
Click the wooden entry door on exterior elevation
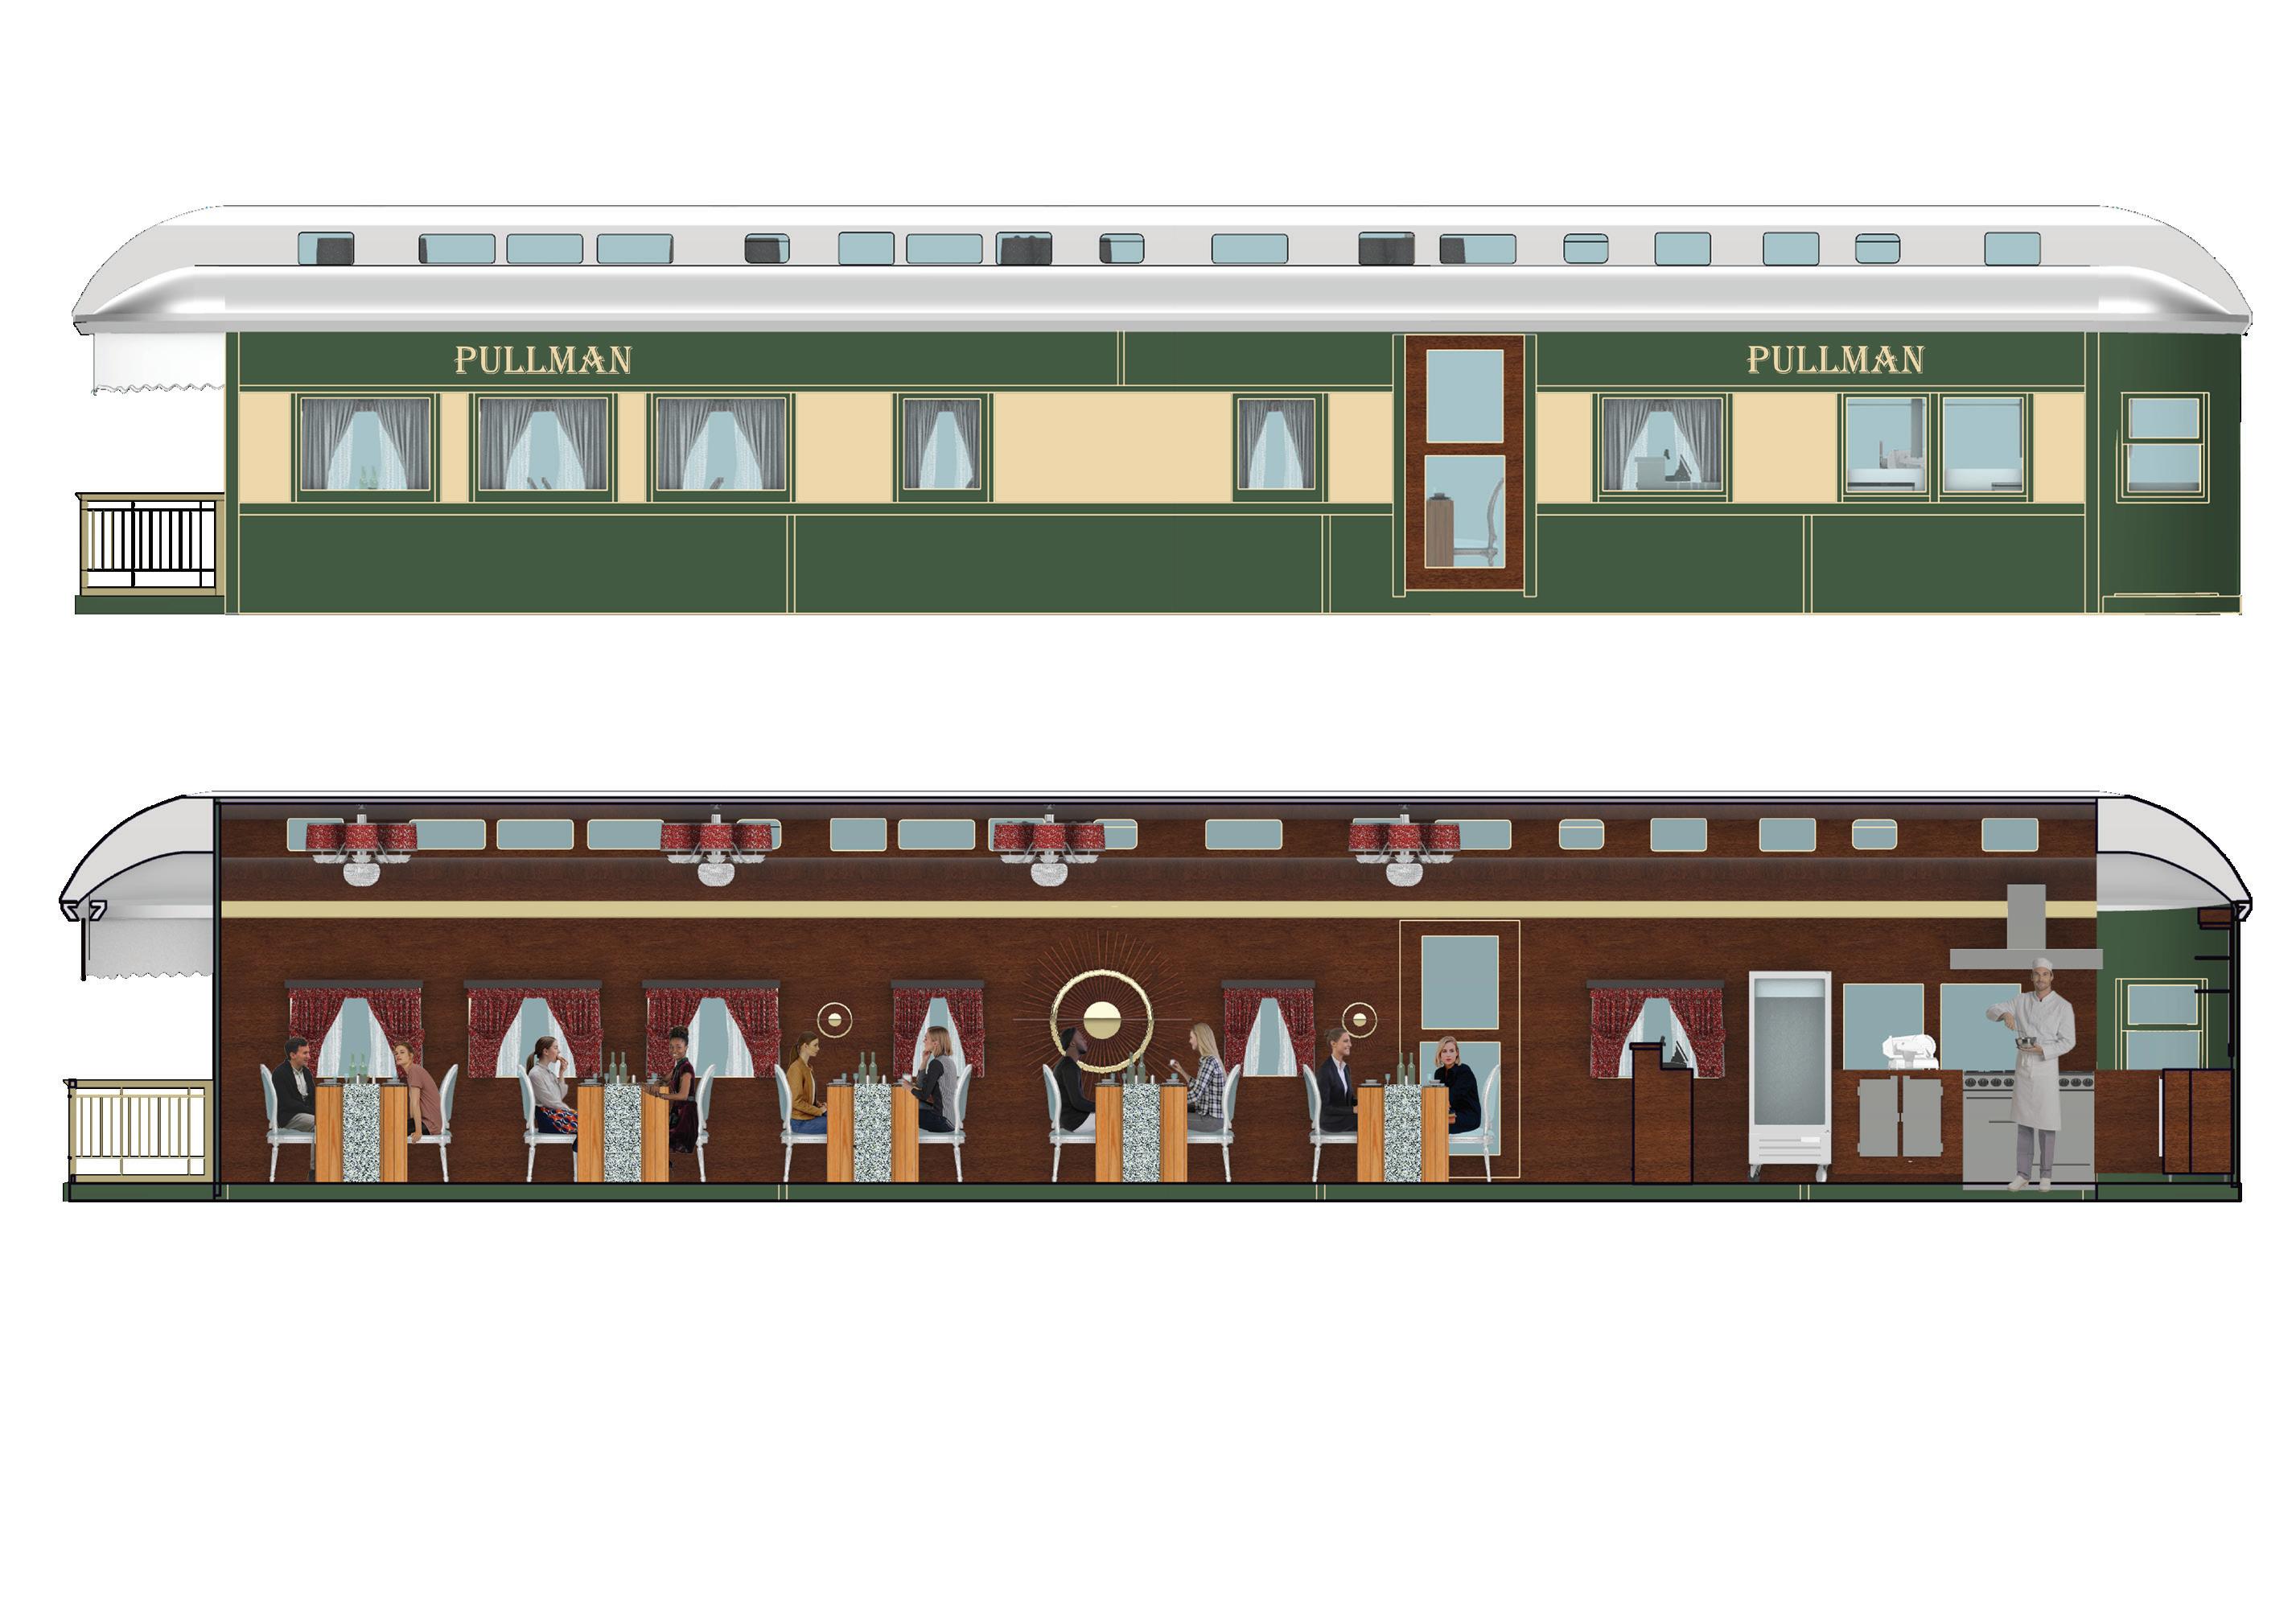(1464, 462)
